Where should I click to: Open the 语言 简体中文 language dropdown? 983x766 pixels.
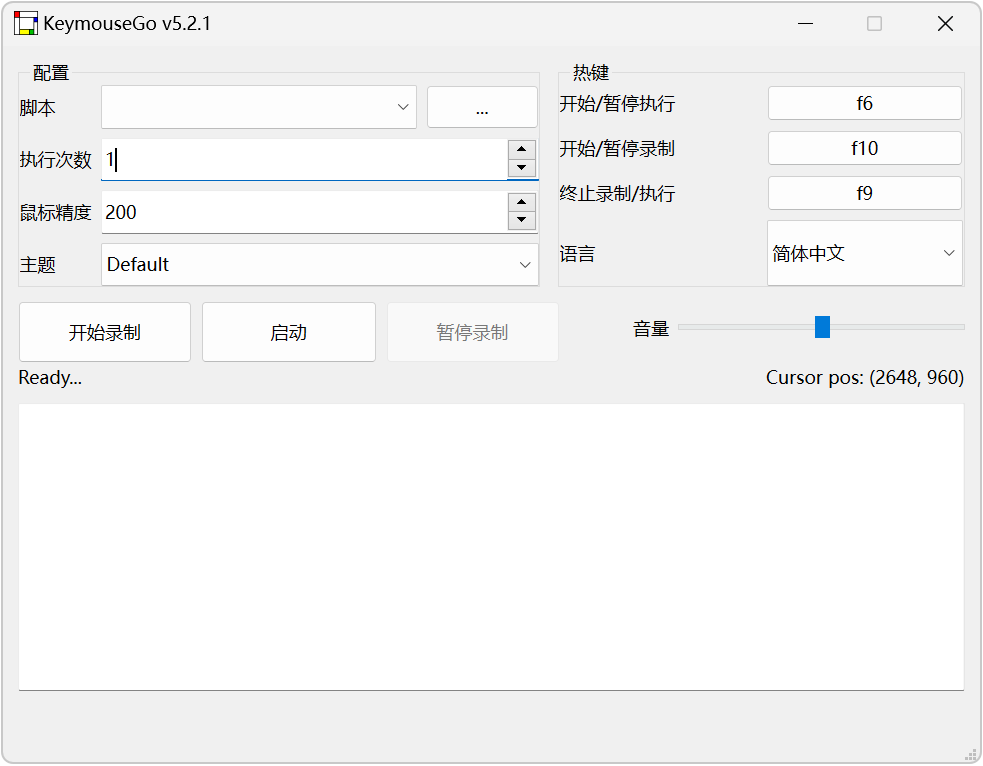pyautogui.click(x=865, y=253)
